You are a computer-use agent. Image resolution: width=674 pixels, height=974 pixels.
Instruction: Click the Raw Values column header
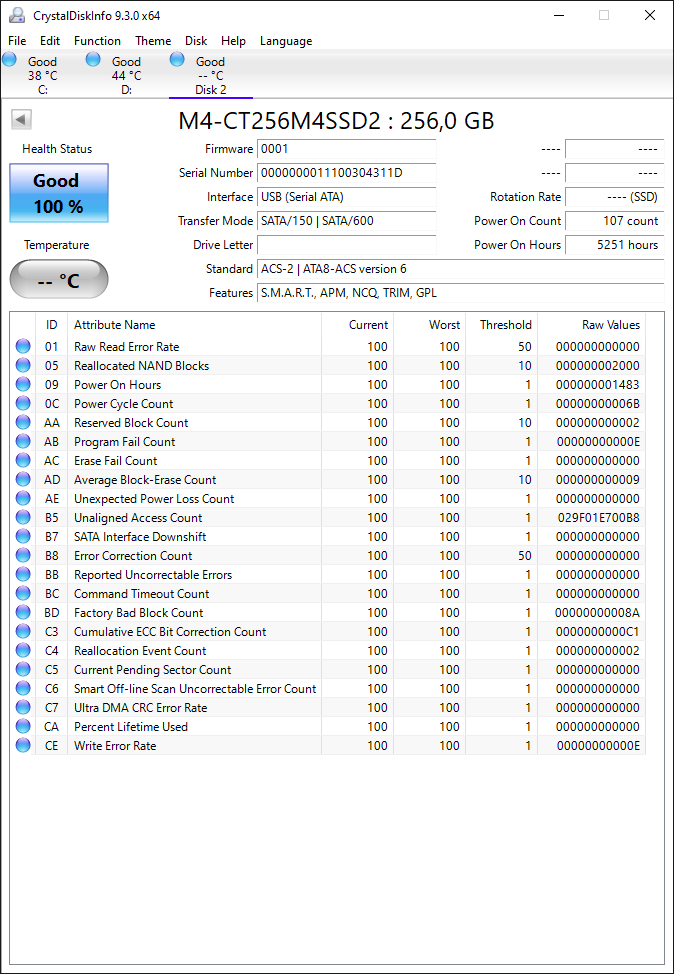591,325
